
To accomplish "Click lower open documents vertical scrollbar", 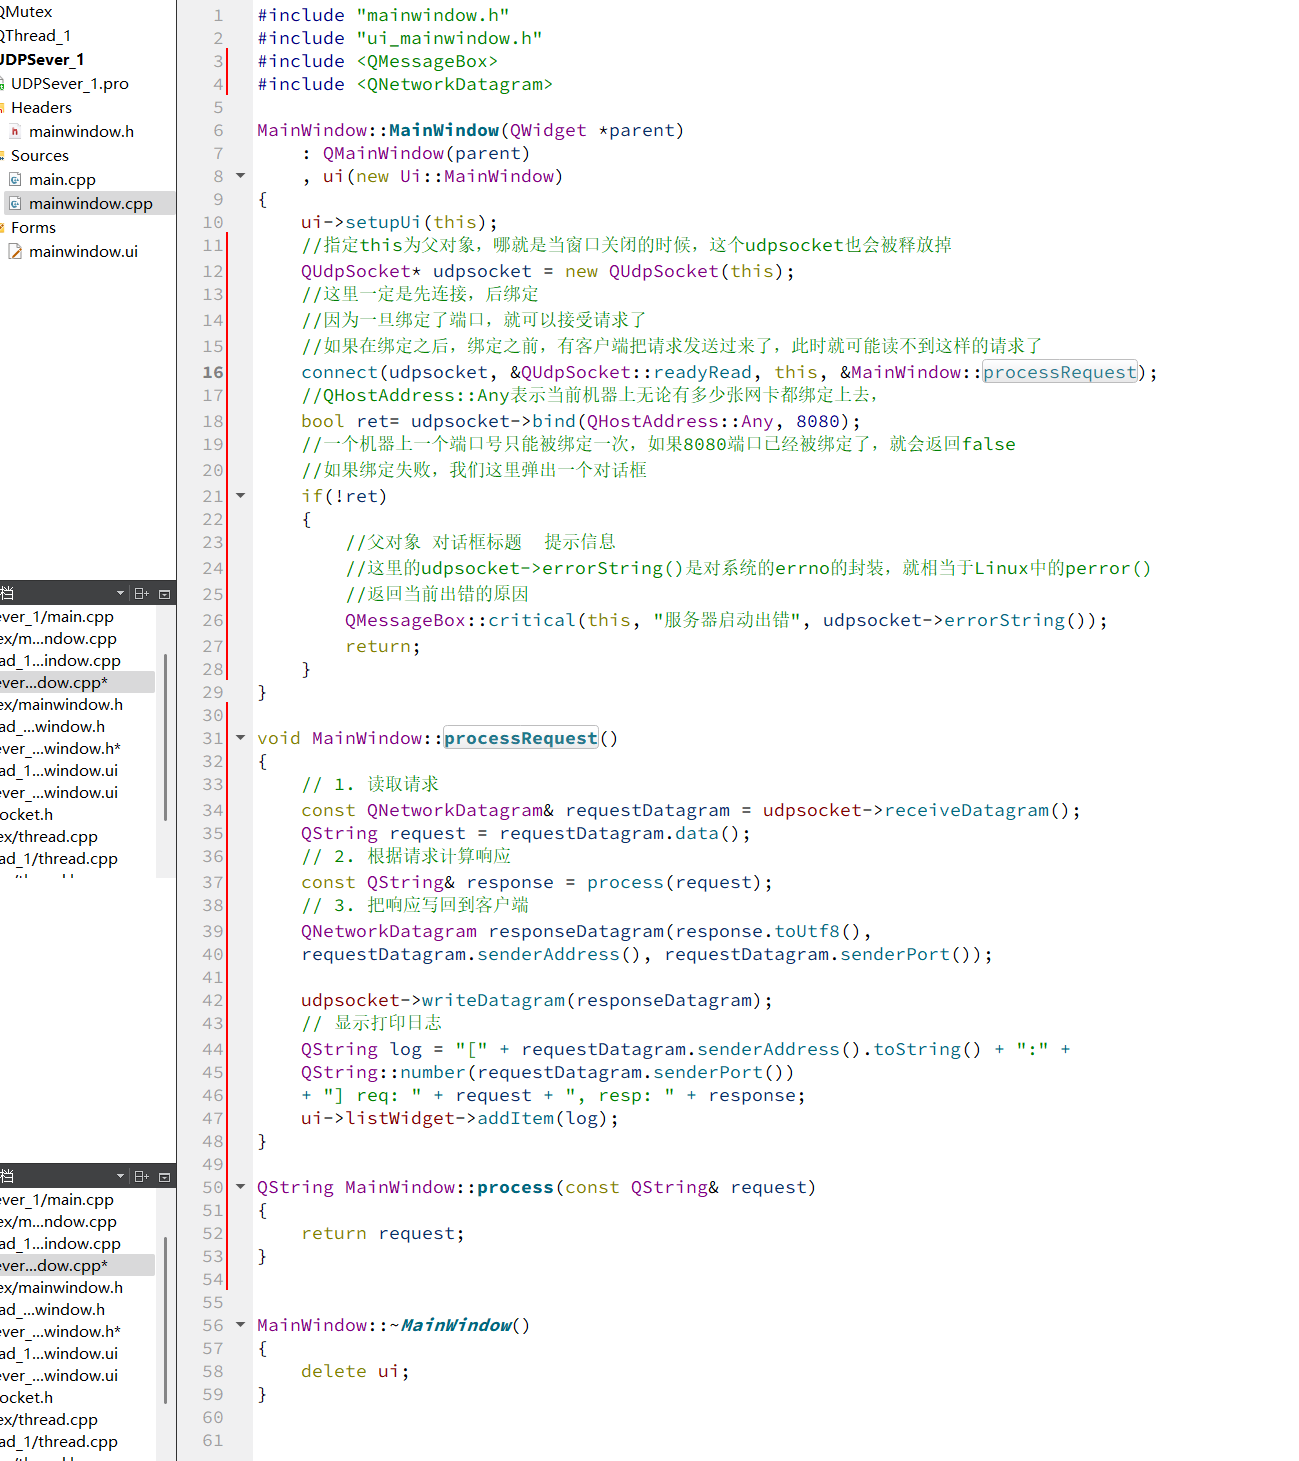I will tap(165, 1320).
